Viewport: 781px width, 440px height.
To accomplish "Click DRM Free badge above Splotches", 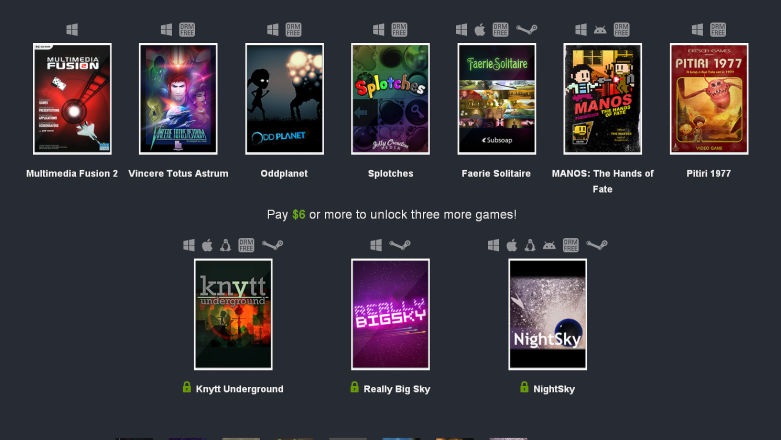I will tap(399, 30).
